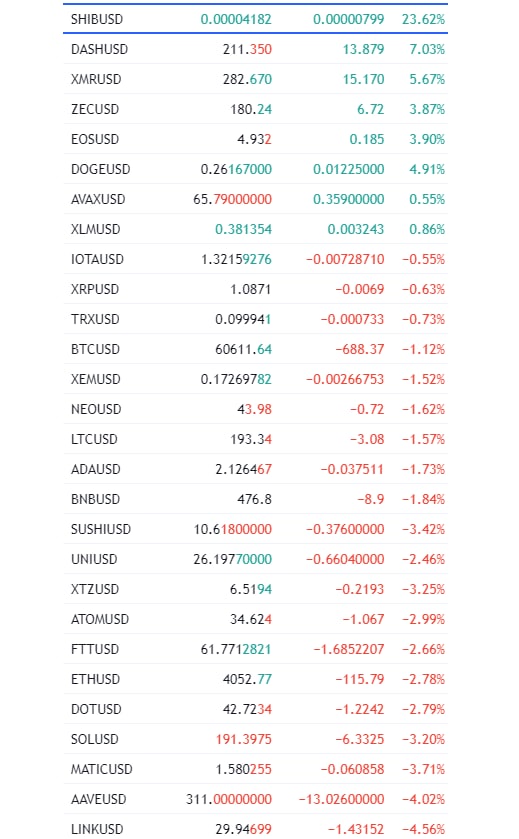This screenshot has height=839, width=519.
Task: Click the XMRUSD ticker
Action: (96, 79)
